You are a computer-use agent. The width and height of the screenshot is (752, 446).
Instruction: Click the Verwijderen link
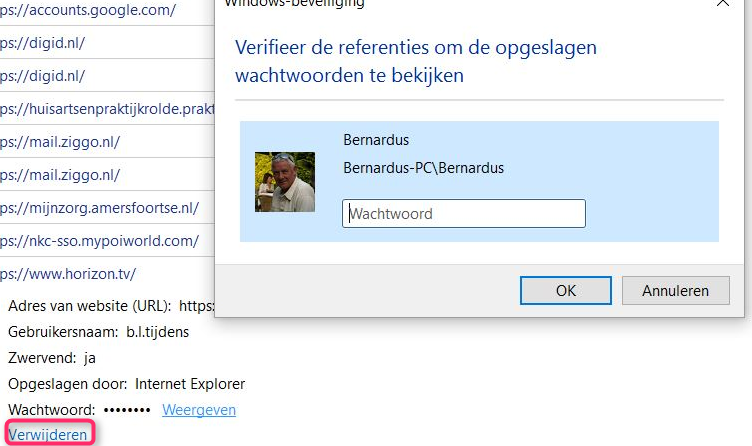click(x=48, y=435)
